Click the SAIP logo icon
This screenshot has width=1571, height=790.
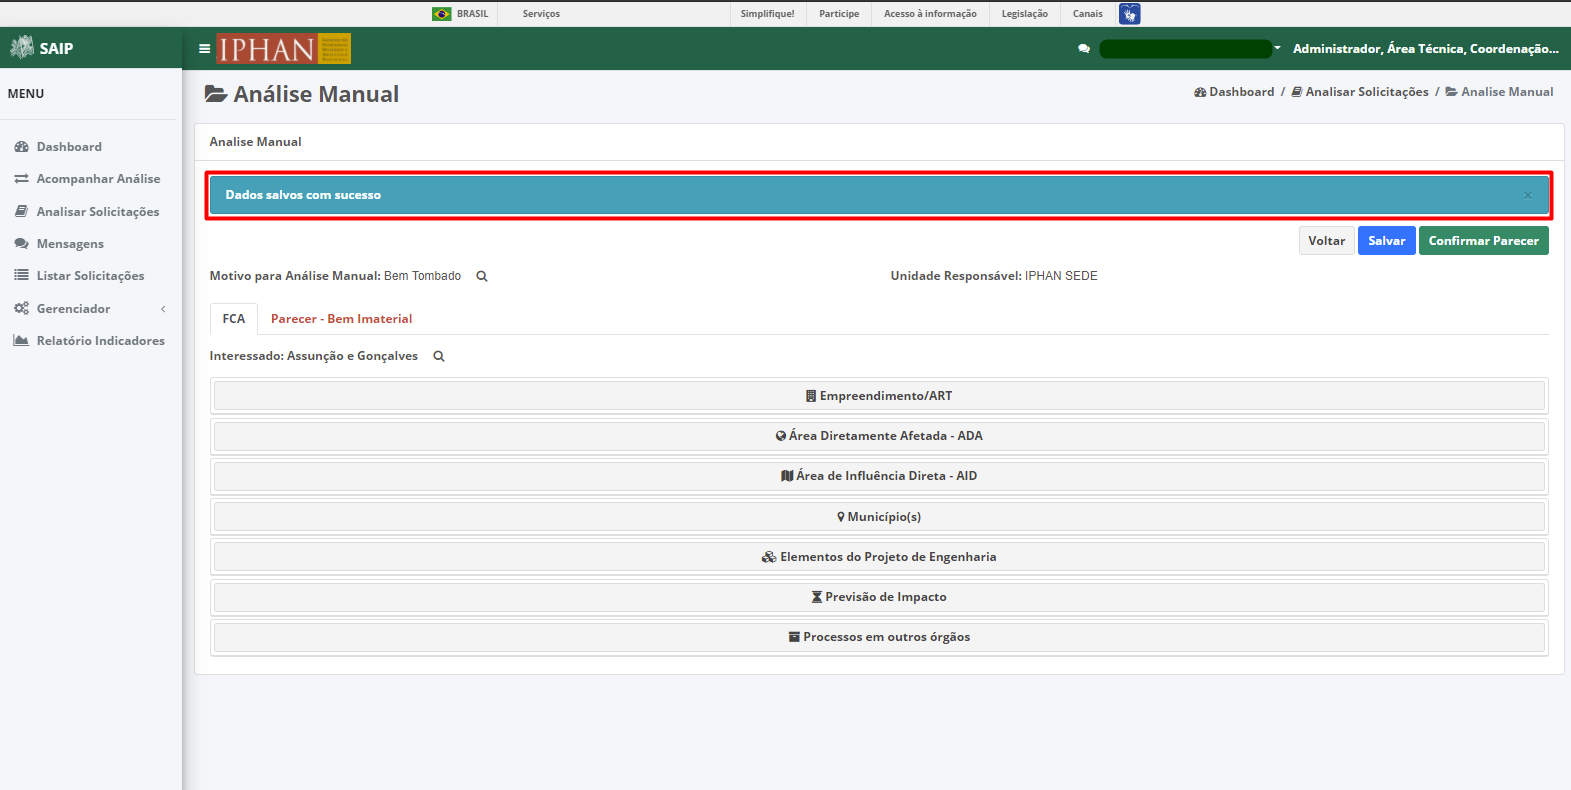22,47
